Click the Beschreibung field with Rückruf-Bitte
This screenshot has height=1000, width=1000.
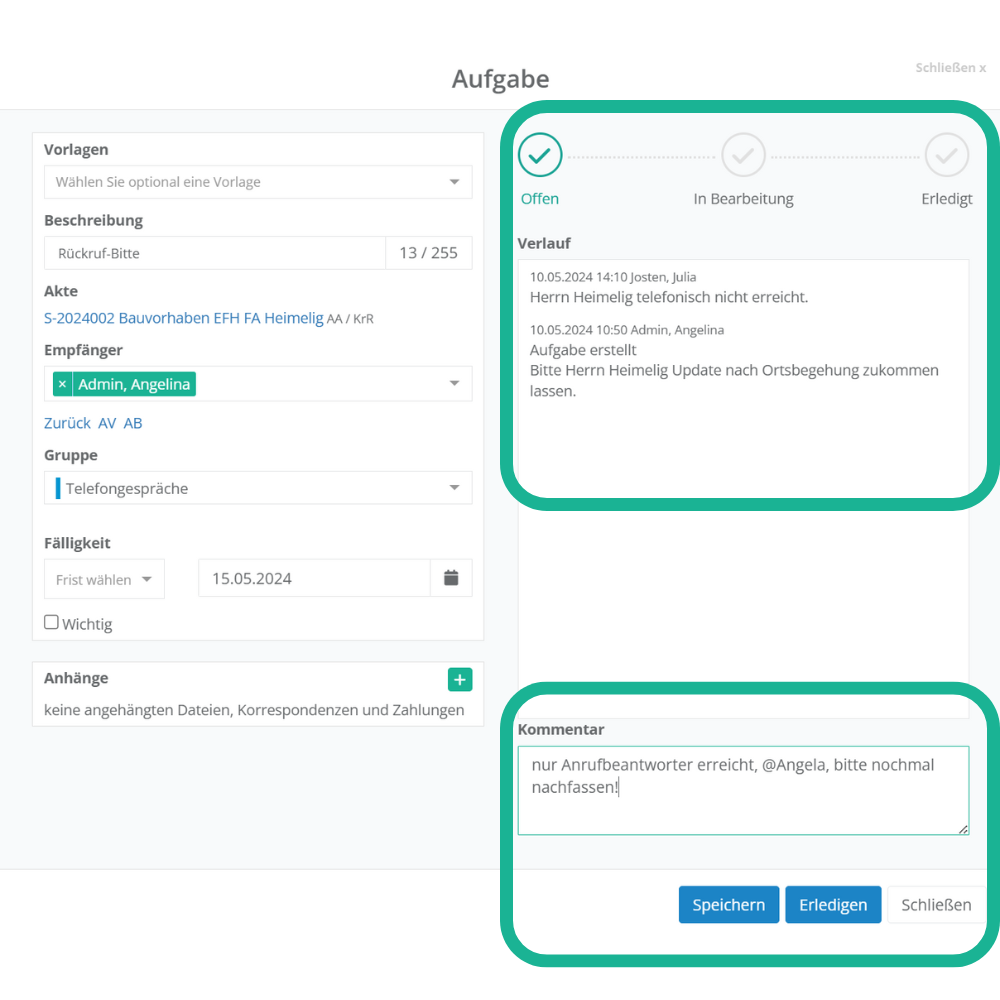pyautogui.click(x=215, y=253)
